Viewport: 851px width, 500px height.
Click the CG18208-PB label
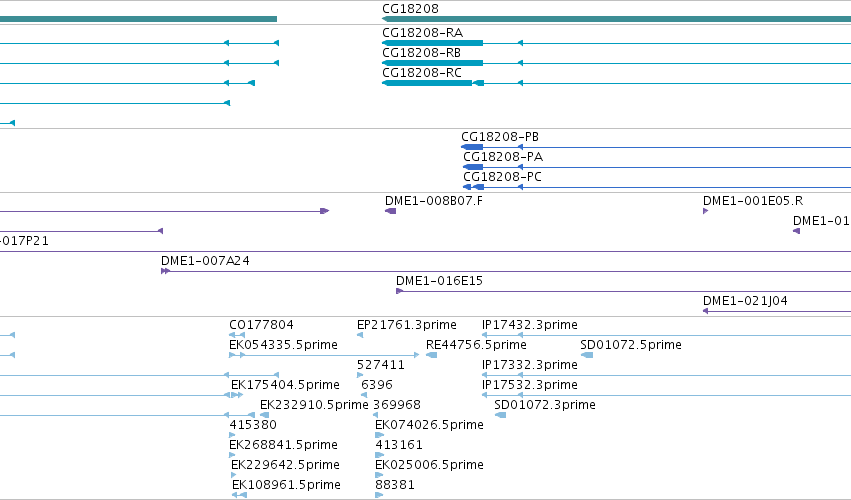(500, 137)
